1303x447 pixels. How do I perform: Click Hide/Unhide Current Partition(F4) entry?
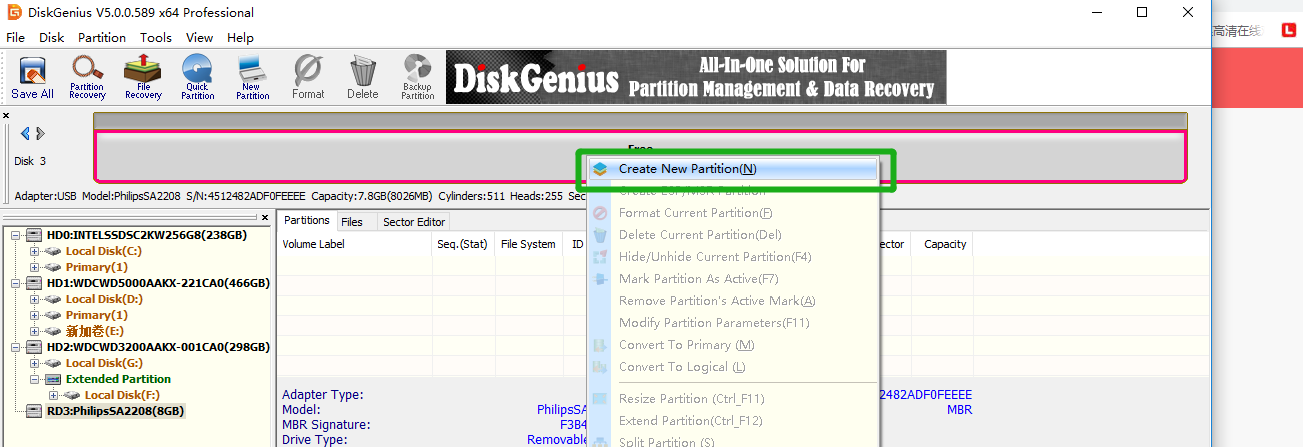pyautogui.click(x=732, y=257)
